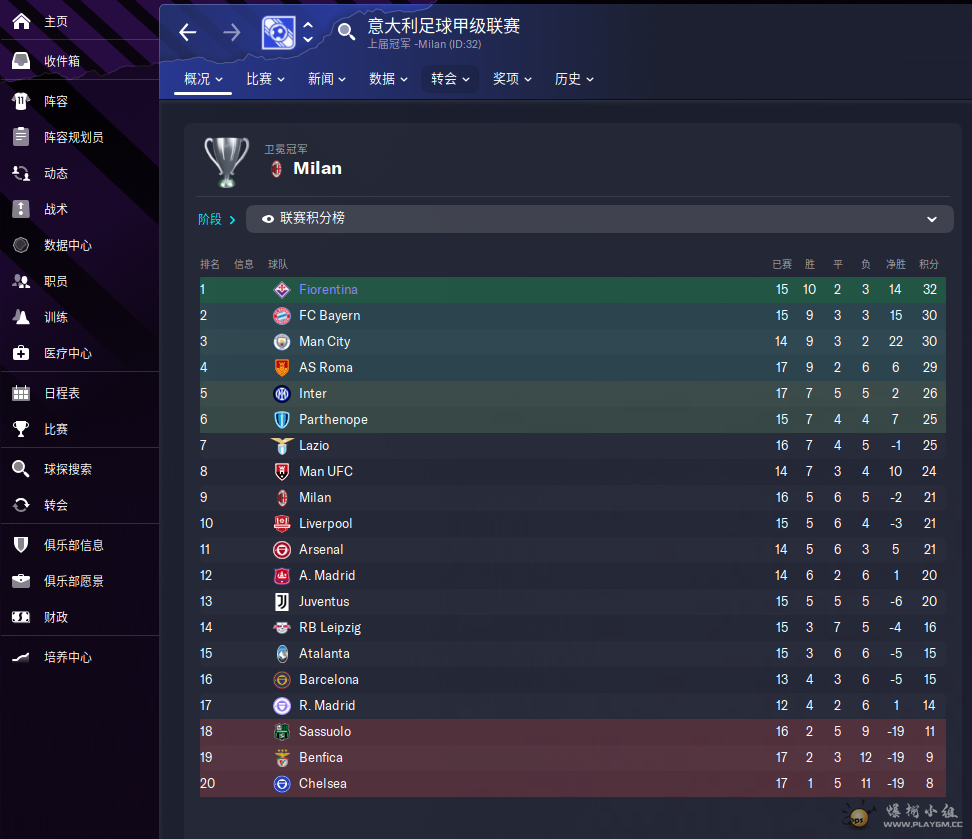Switch to the 新闻 tab
The height and width of the screenshot is (839, 972).
click(x=327, y=79)
